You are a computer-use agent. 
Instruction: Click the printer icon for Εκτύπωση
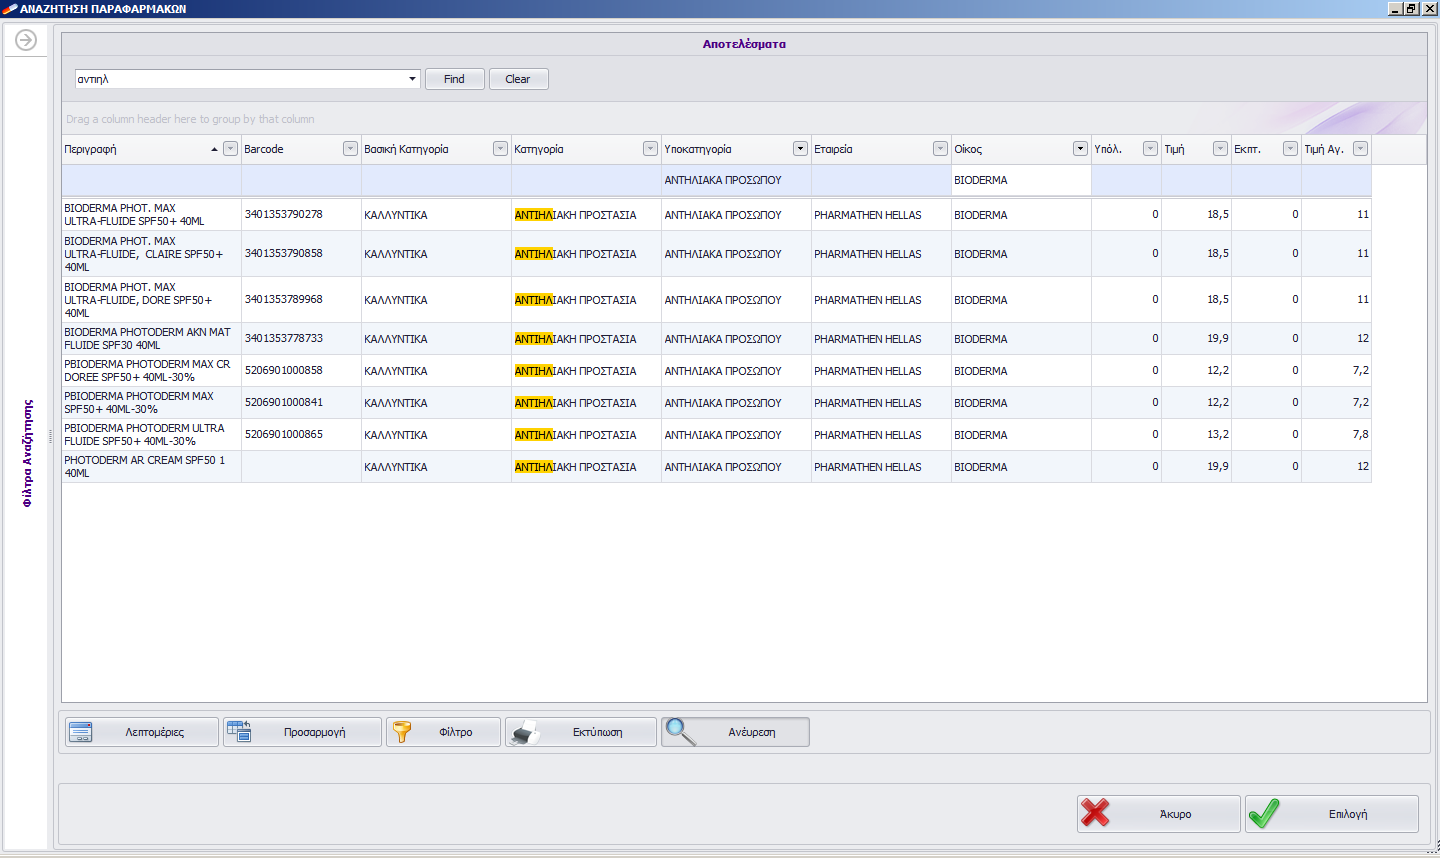(525, 732)
